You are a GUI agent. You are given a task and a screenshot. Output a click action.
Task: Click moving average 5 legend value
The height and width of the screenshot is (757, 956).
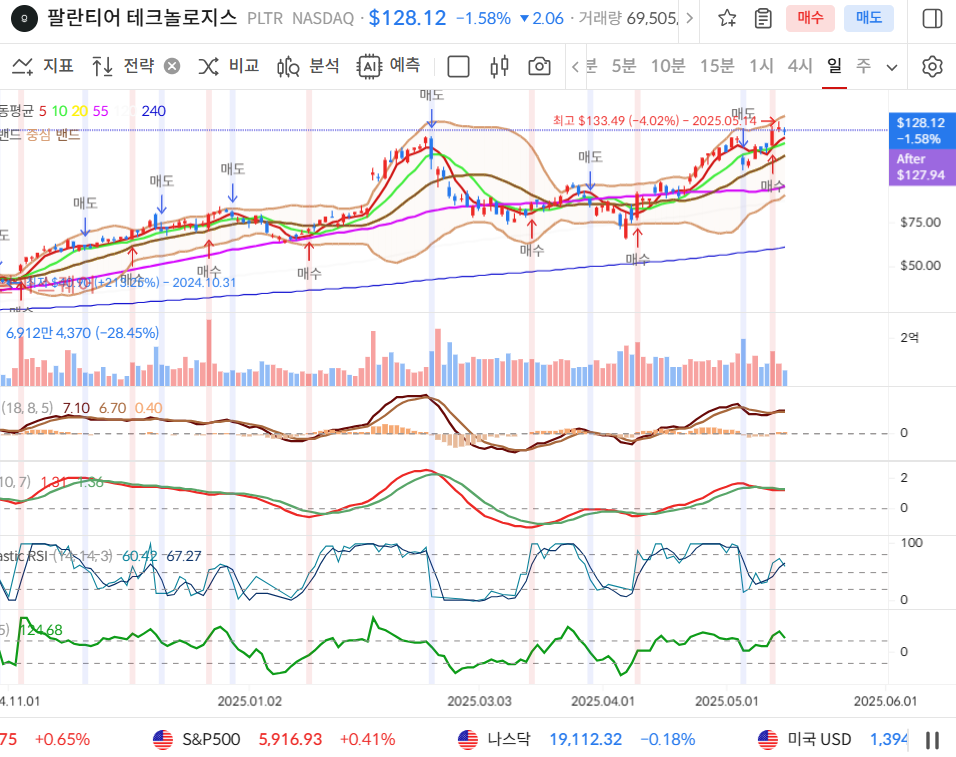[x=43, y=111]
